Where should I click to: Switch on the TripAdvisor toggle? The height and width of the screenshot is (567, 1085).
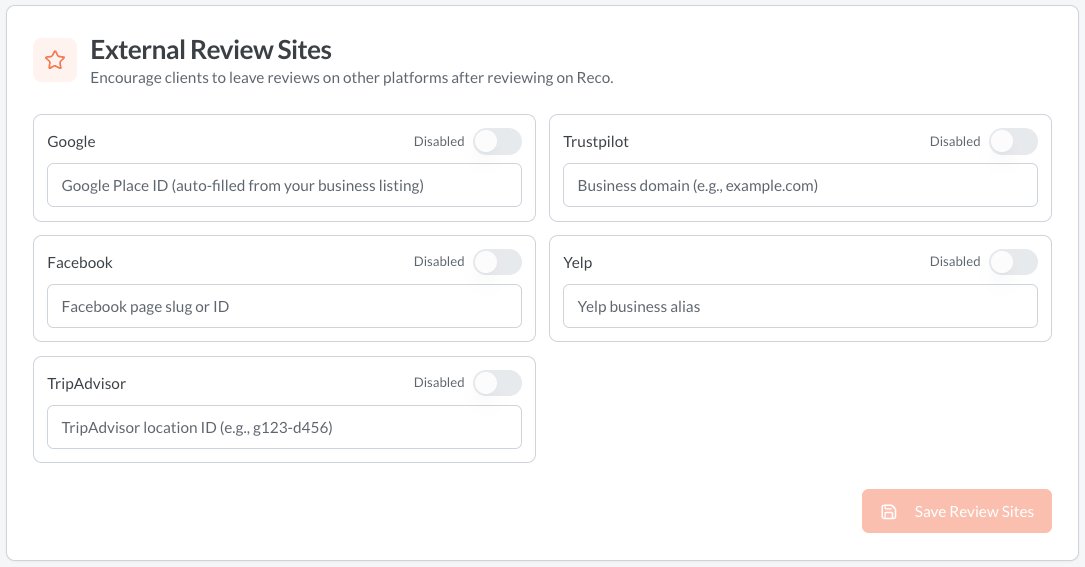pyautogui.click(x=497, y=383)
